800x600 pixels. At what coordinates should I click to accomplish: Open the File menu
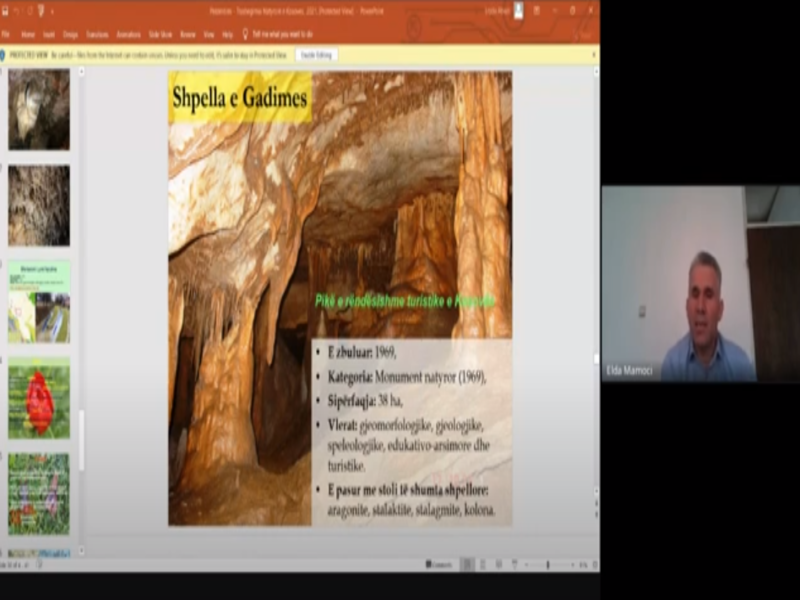[x=6, y=34]
